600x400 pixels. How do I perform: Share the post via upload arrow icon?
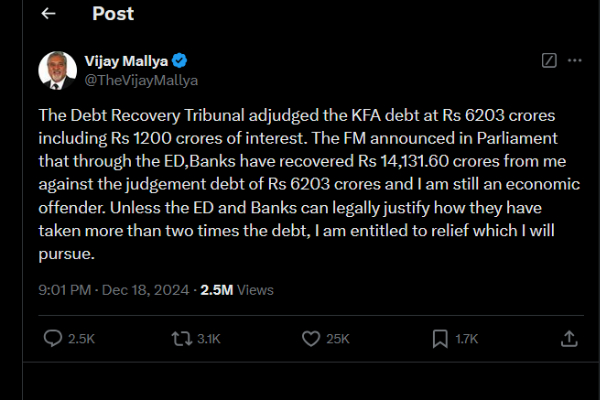pyautogui.click(x=569, y=338)
